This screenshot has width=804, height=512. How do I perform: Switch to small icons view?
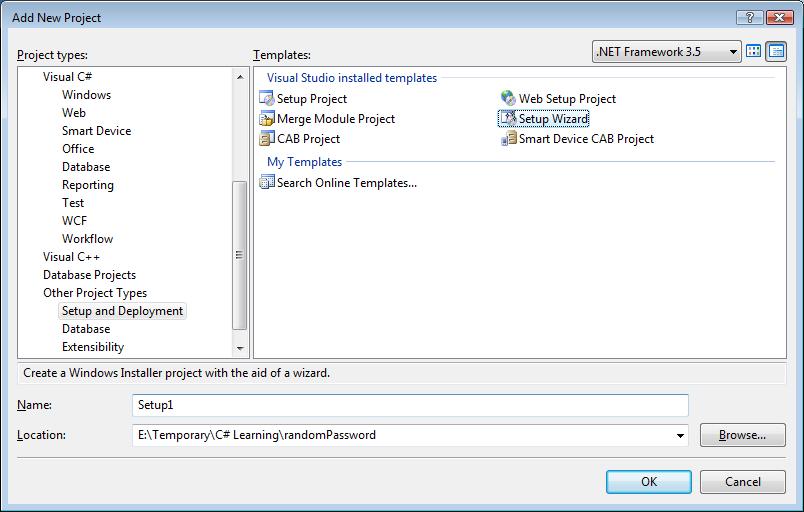tap(775, 51)
